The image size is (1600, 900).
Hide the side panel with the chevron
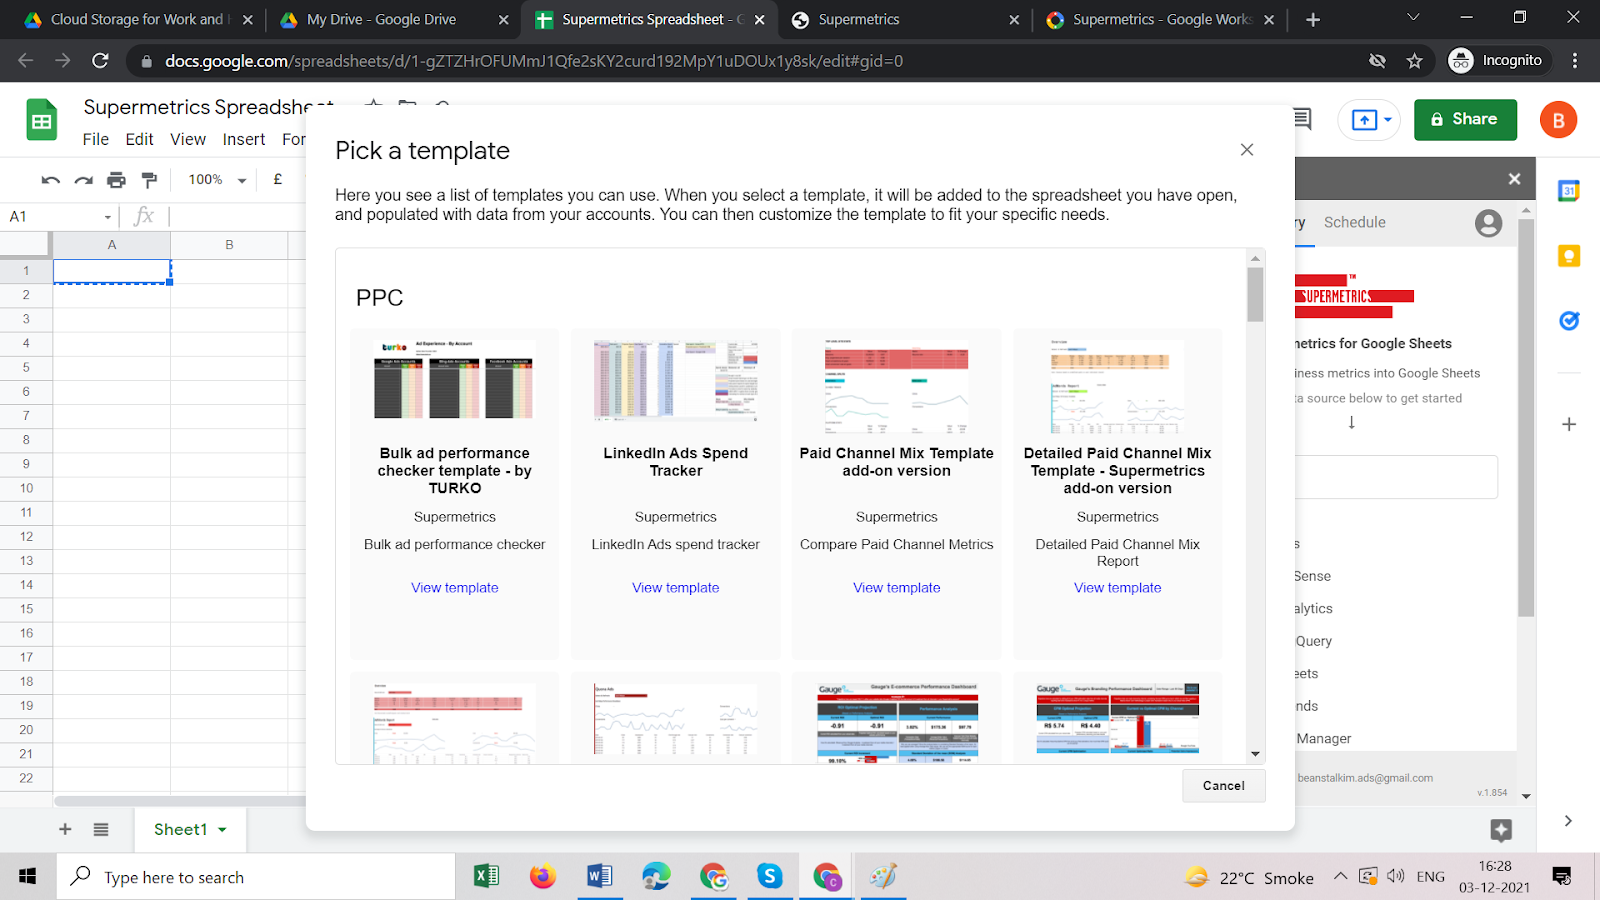tap(1568, 821)
